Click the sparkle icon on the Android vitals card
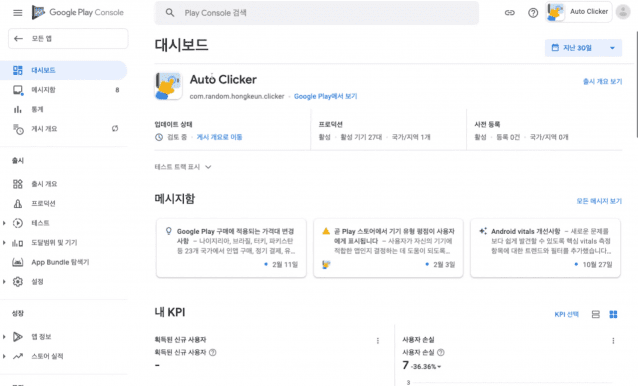 coord(483,231)
